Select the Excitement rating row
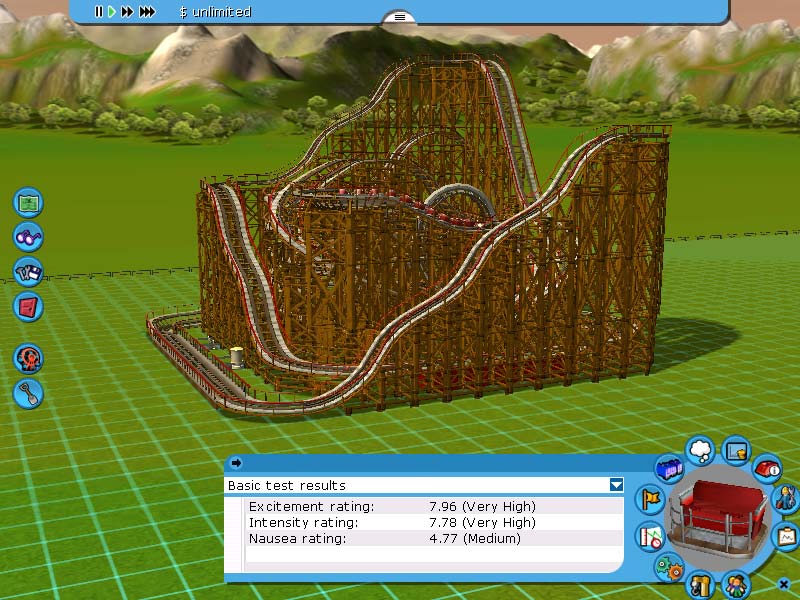The image size is (800, 600). (x=434, y=506)
